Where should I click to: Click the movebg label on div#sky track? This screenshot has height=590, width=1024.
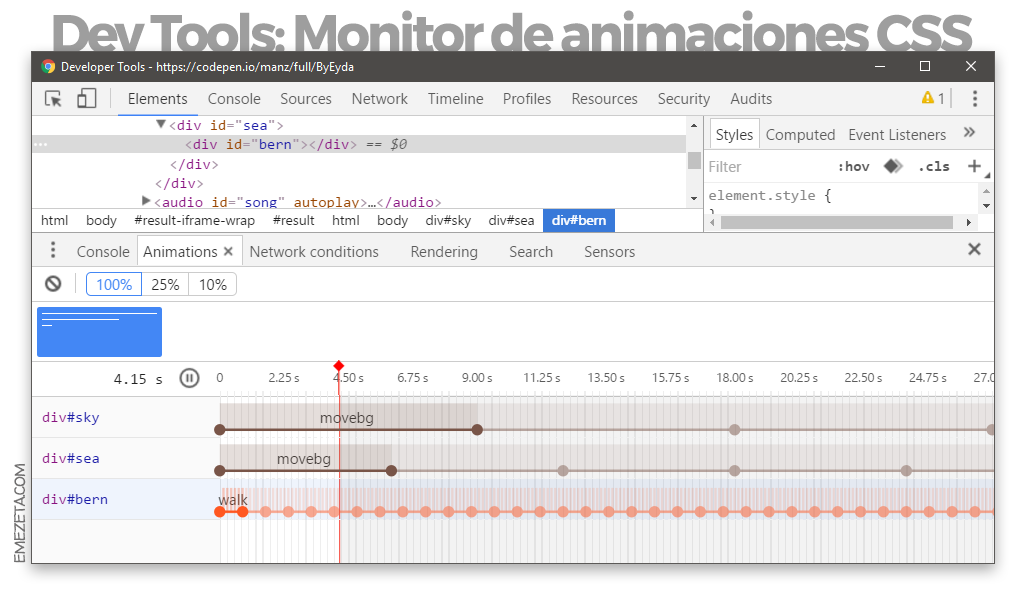point(347,418)
